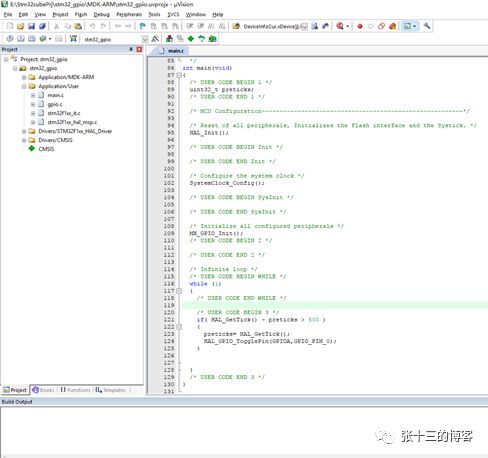Click the Build target icon
The height and width of the screenshot is (458, 488).
(21, 39)
